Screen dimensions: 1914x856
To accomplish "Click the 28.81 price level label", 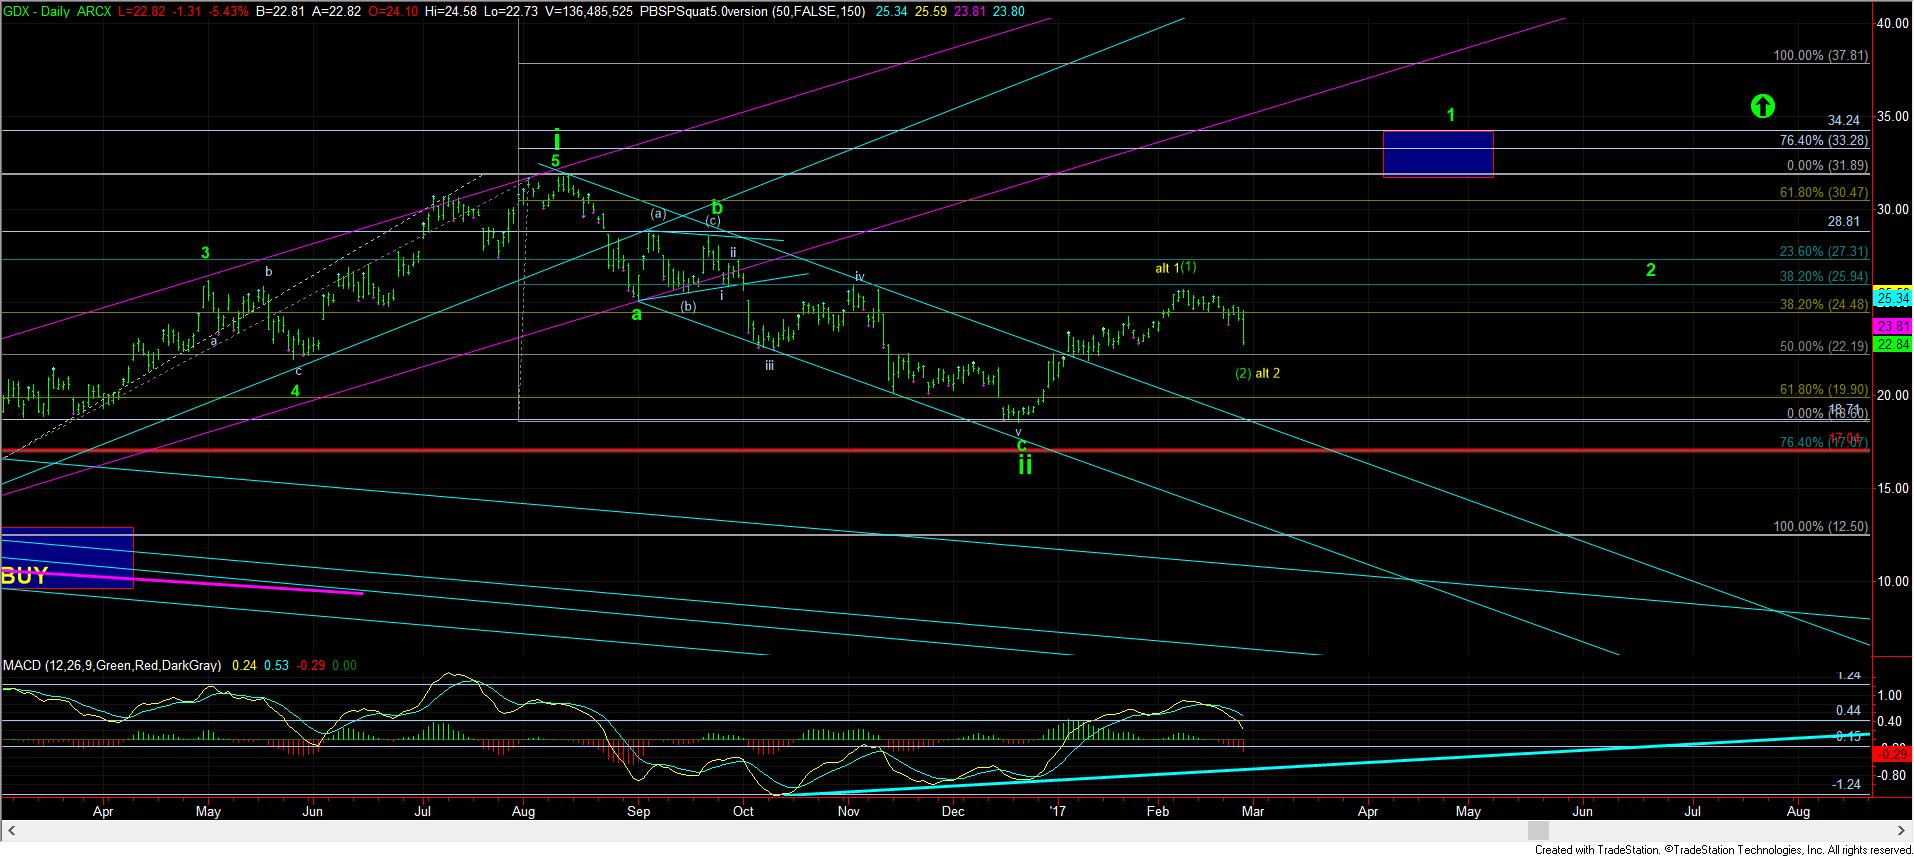I will (x=1844, y=221).
